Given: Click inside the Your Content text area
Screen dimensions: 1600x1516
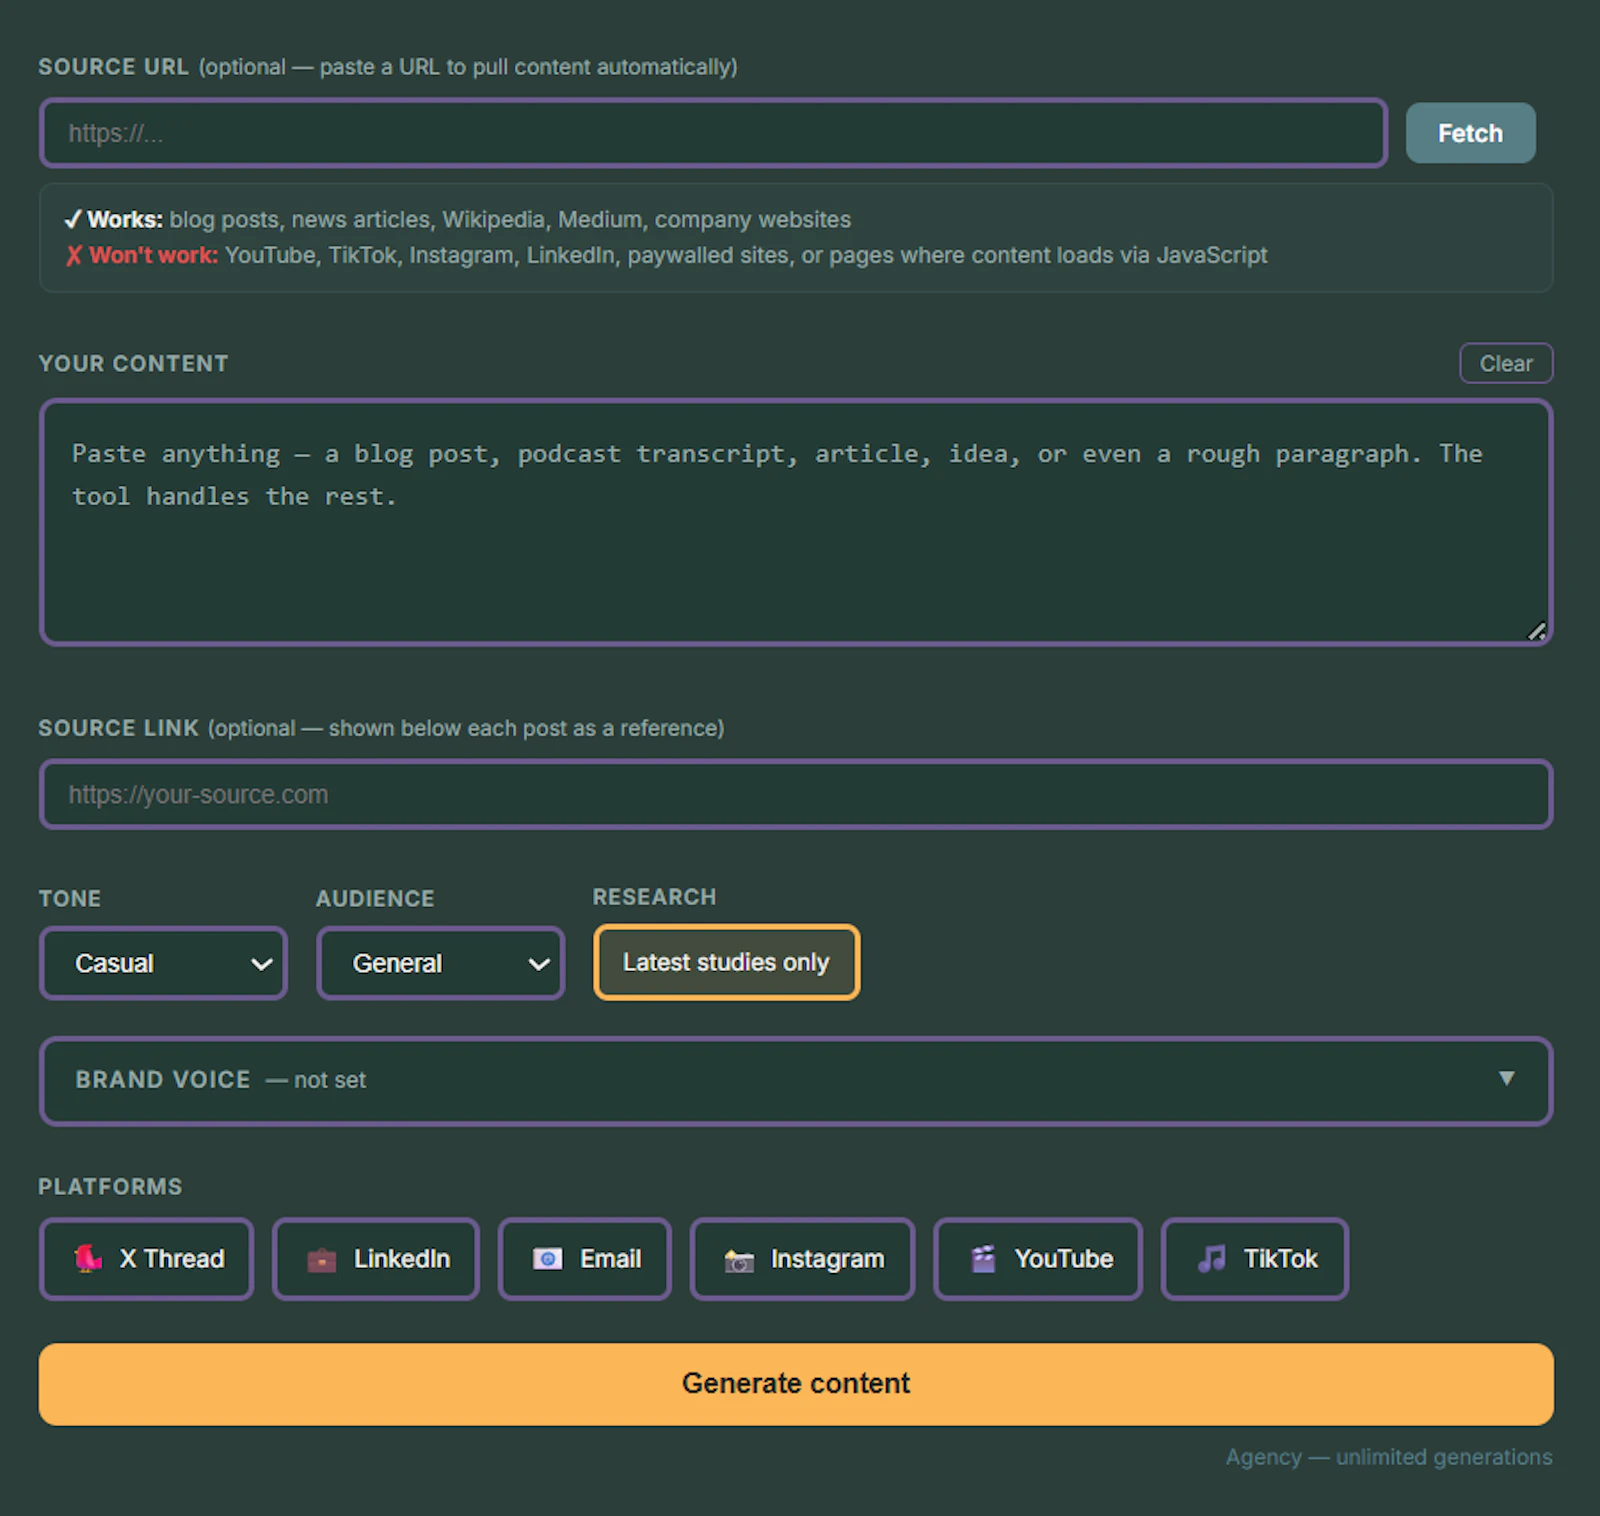Looking at the screenshot, I should 796,522.
